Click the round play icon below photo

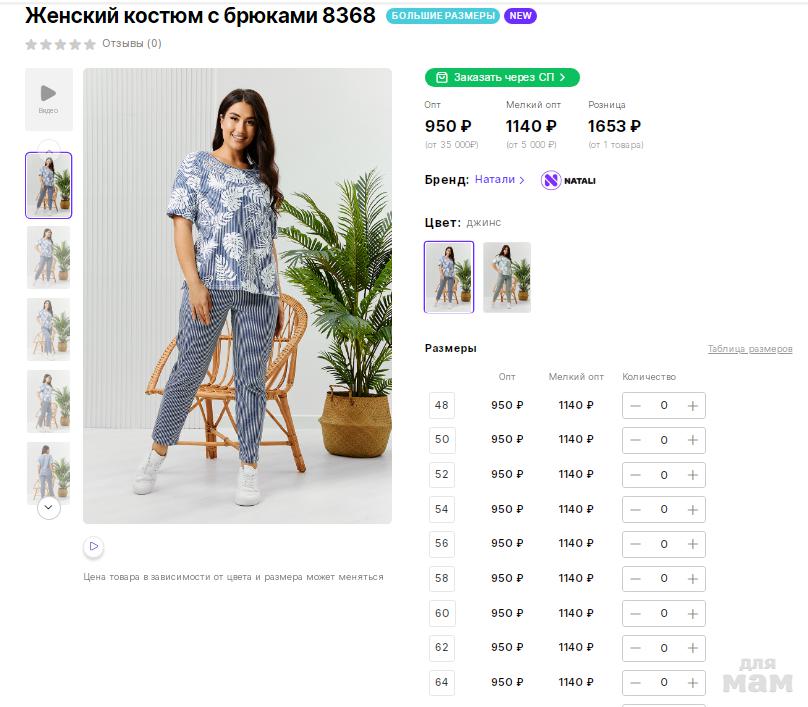[93, 546]
